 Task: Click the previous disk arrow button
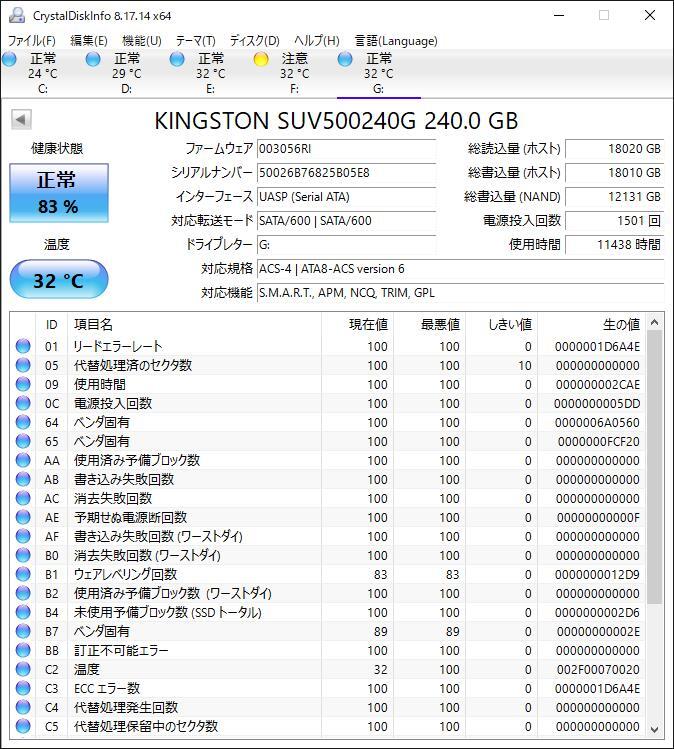(21, 119)
